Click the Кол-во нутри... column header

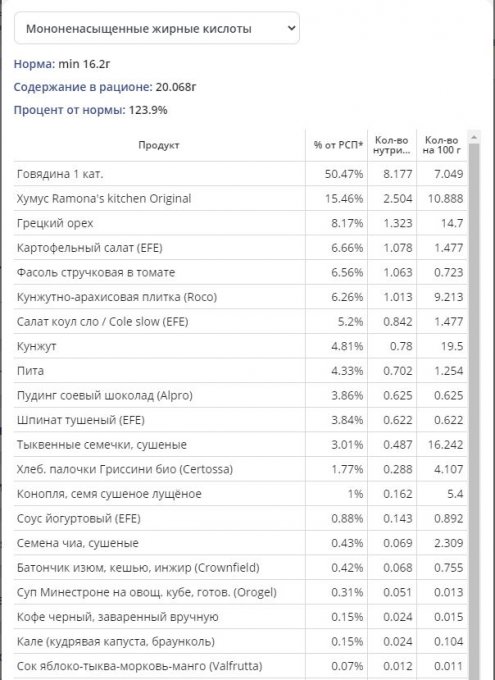pyautogui.click(x=392, y=145)
